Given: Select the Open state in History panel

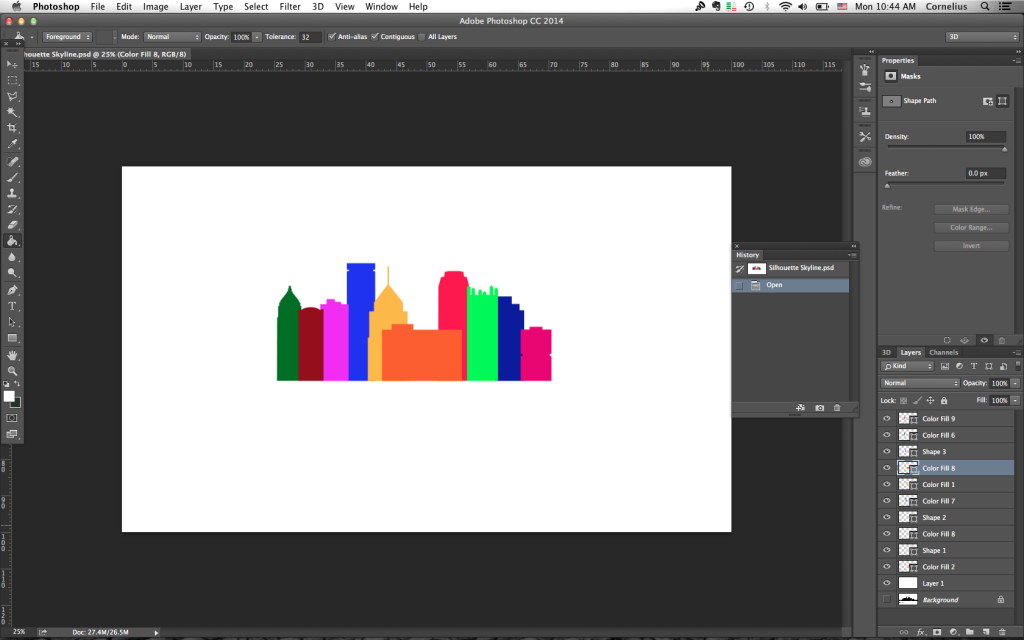Looking at the screenshot, I should coord(773,284).
